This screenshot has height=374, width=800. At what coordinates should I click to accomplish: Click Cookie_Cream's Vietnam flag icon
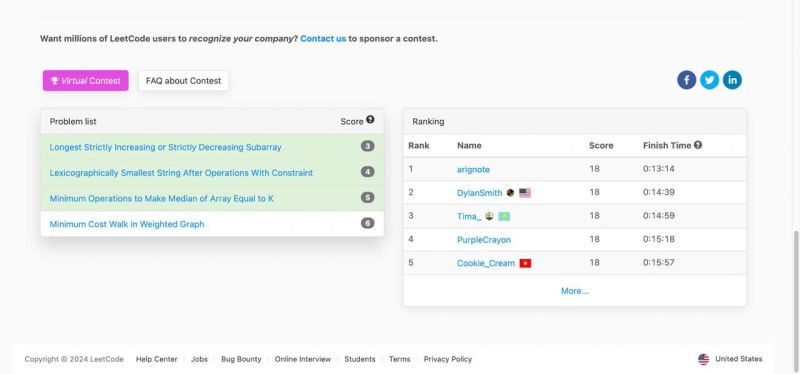(525, 263)
